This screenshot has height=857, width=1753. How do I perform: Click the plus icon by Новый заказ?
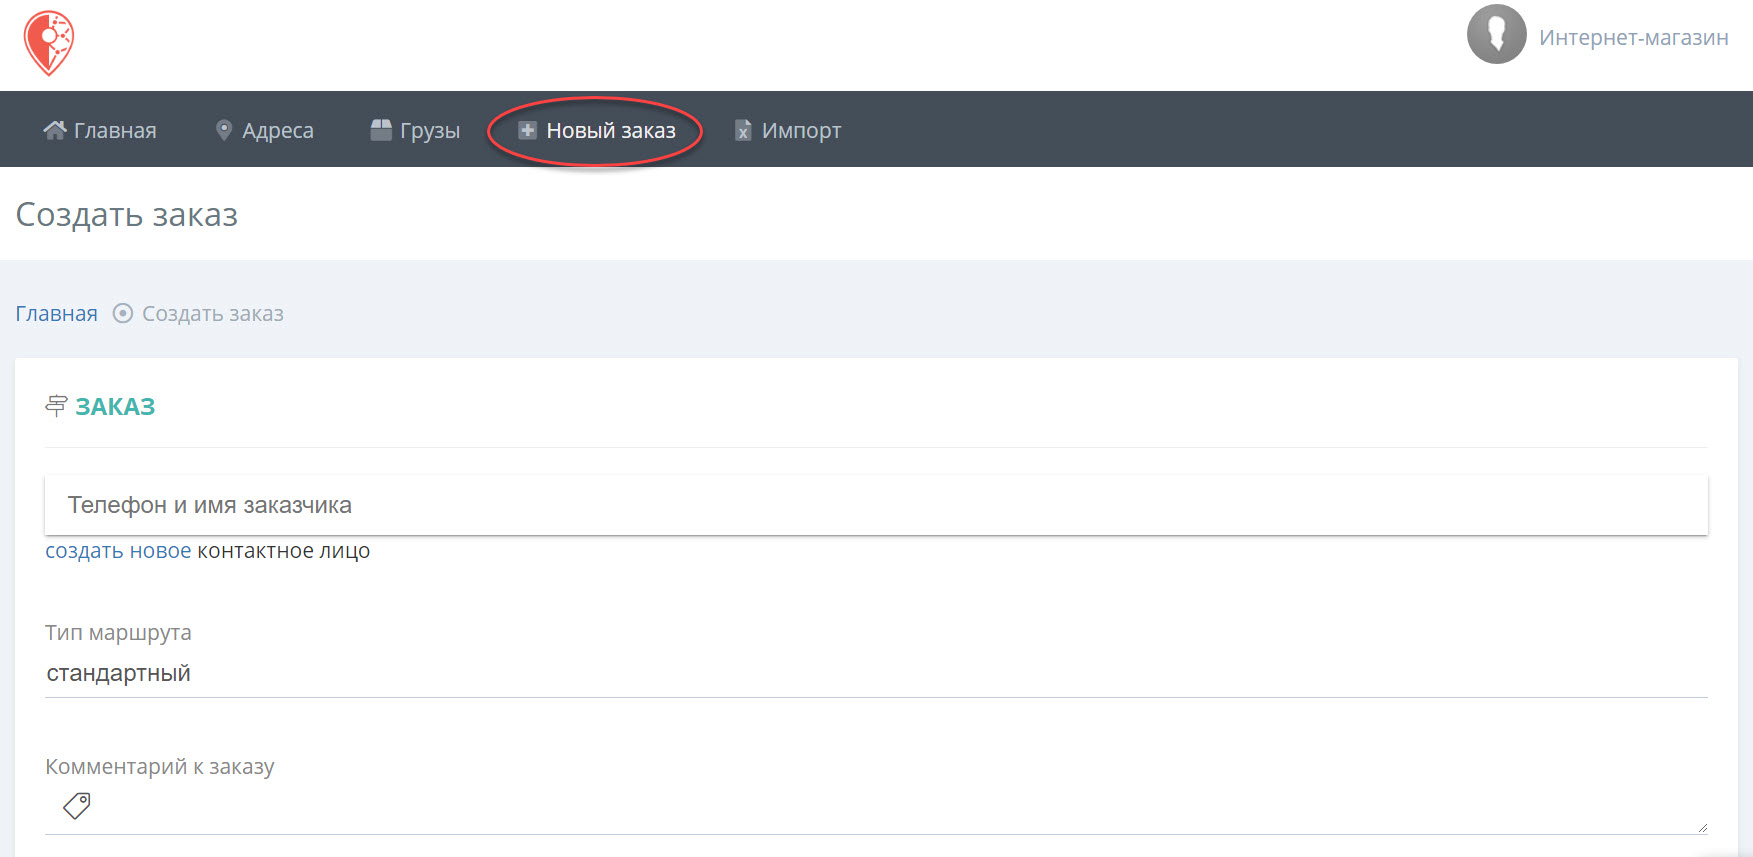point(527,130)
